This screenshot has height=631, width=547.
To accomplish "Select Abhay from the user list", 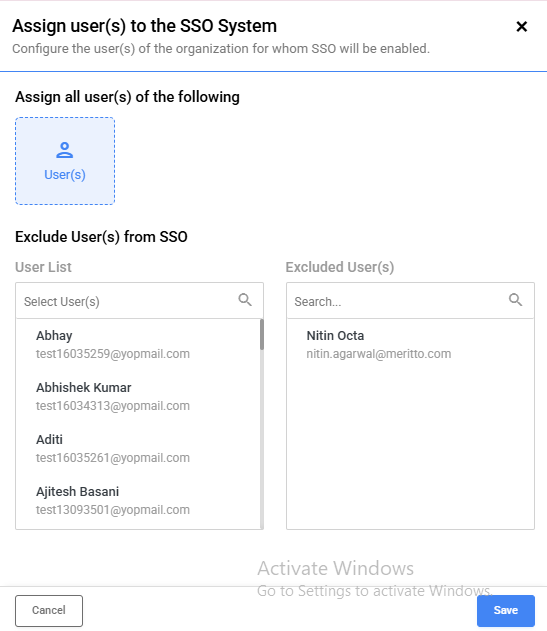I will (x=138, y=344).
